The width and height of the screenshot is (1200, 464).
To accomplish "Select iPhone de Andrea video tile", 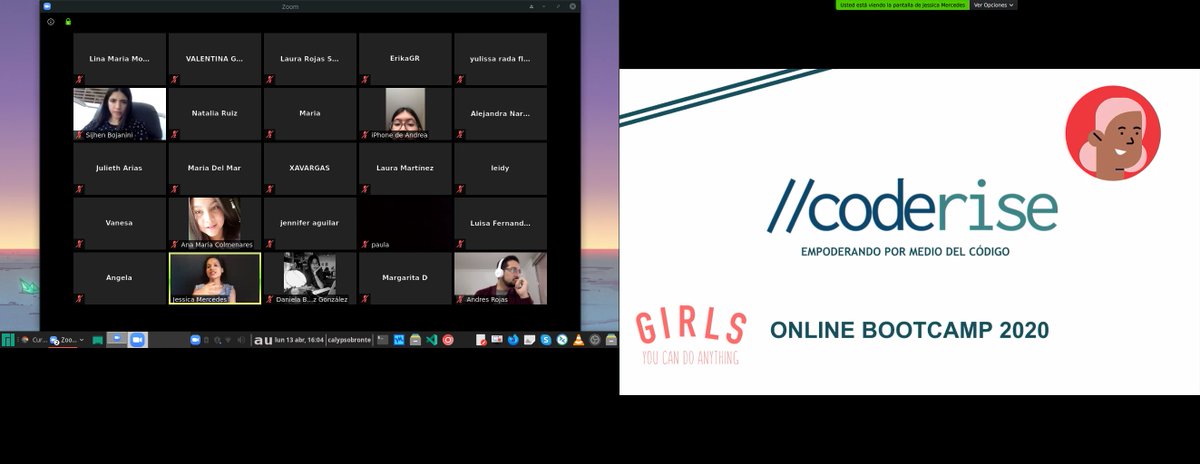I will (x=405, y=114).
